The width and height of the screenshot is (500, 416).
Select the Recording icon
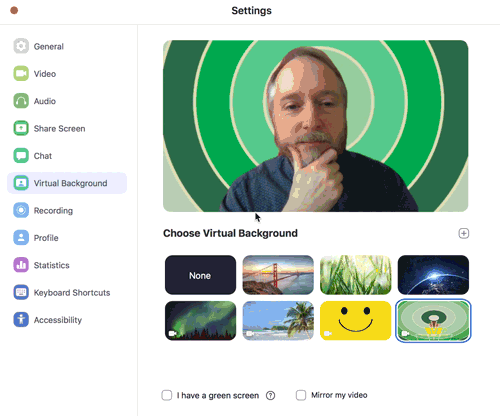[21, 210]
